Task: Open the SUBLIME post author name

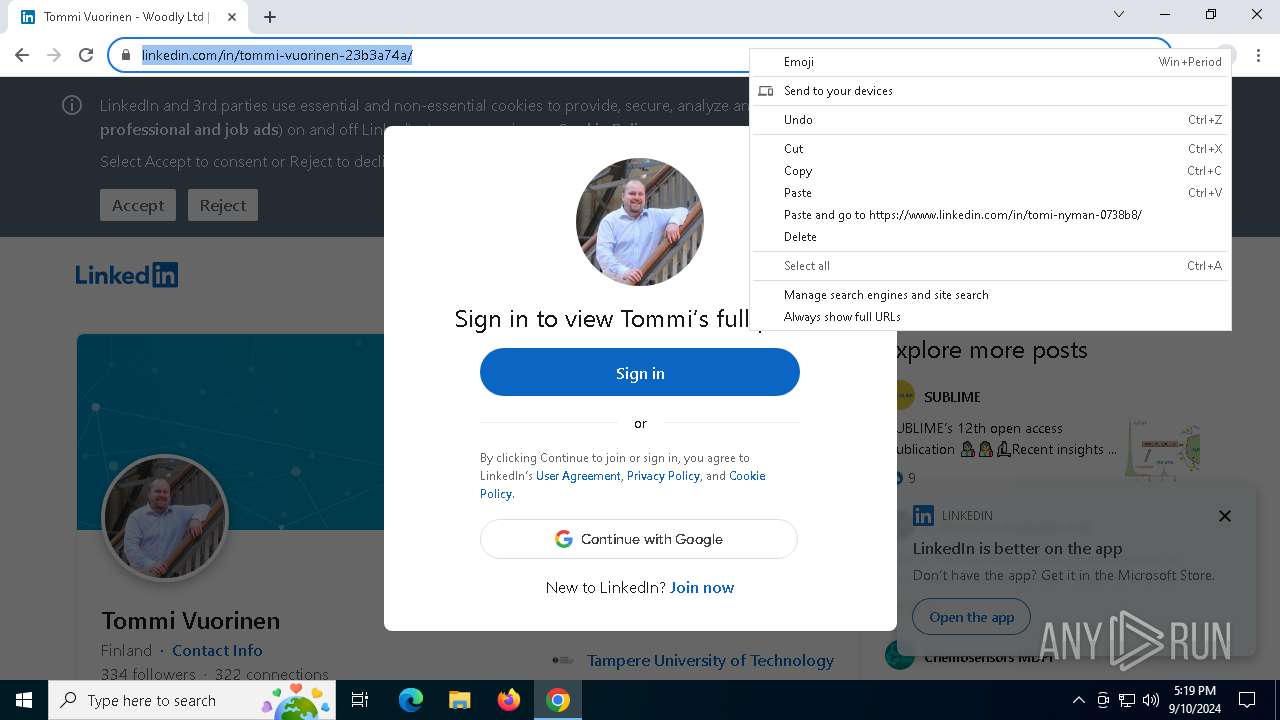Action: click(x=952, y=397)
